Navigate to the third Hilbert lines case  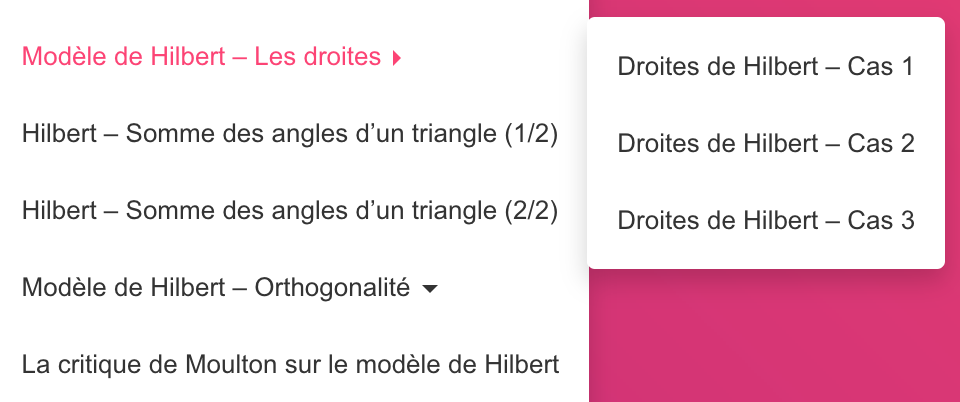click(765, 220)
